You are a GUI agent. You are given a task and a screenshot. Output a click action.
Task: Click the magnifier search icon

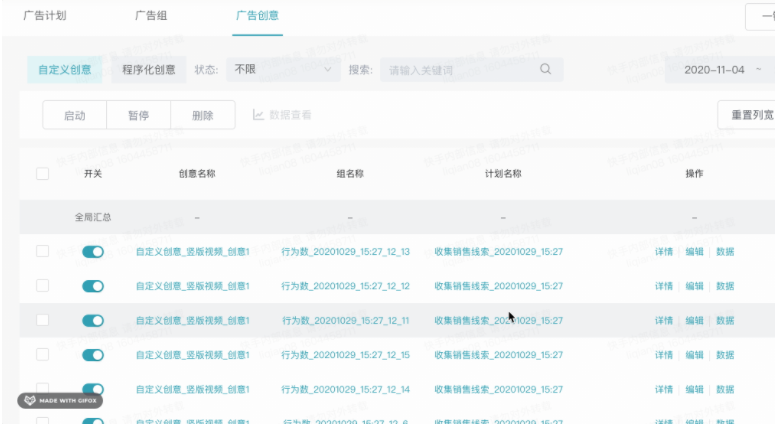(545, 69)
